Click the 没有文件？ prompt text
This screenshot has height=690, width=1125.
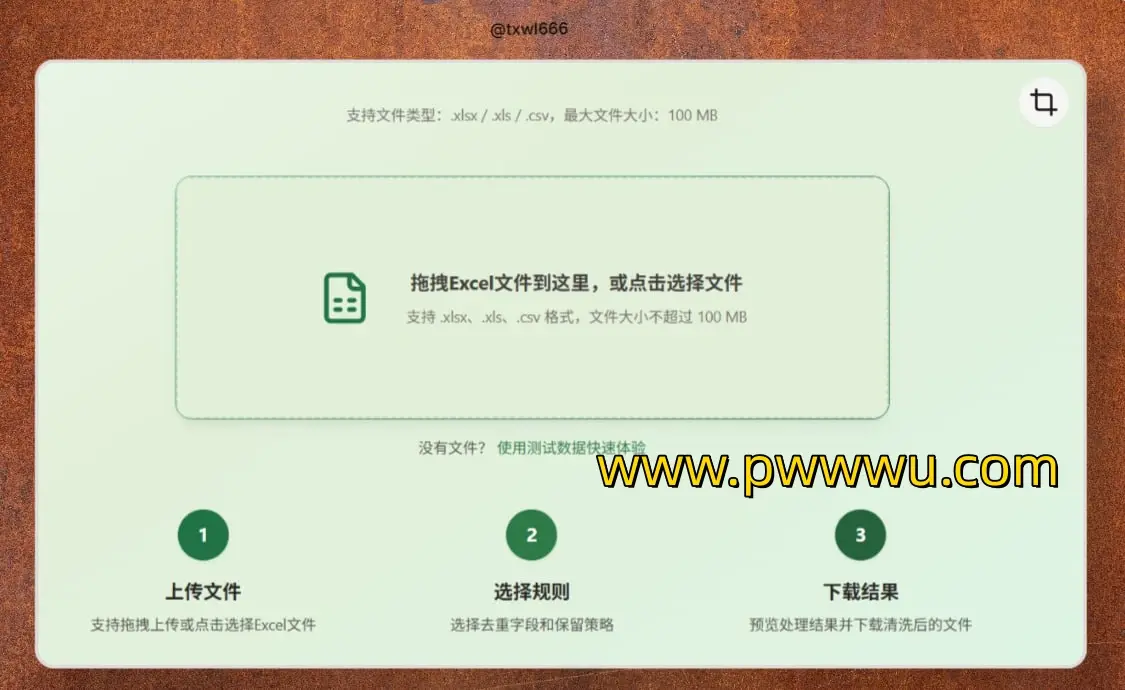[x=453, y=448]
